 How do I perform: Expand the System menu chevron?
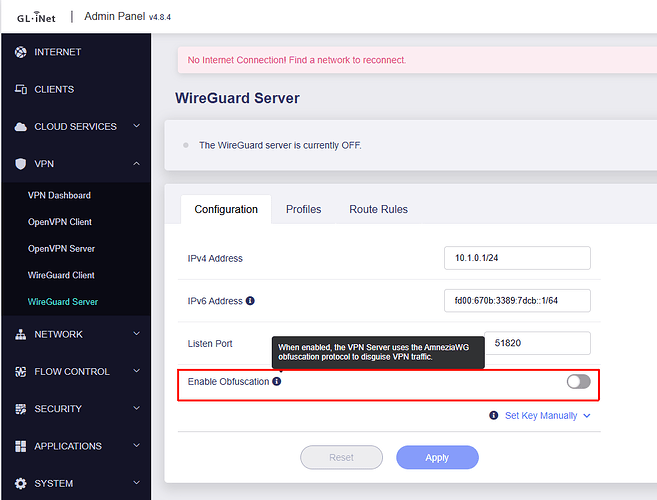click(x=136, y=484)
